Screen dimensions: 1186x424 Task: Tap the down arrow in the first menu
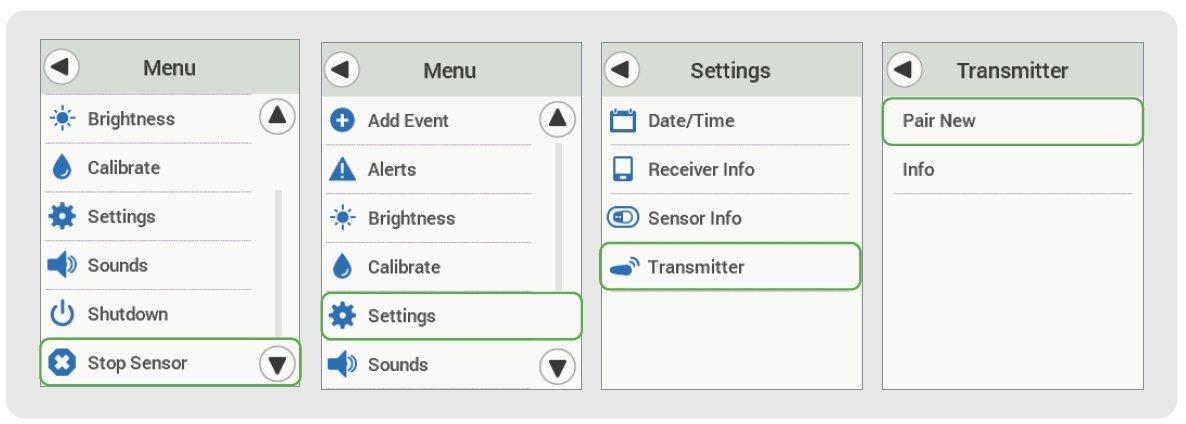[277, 366]
